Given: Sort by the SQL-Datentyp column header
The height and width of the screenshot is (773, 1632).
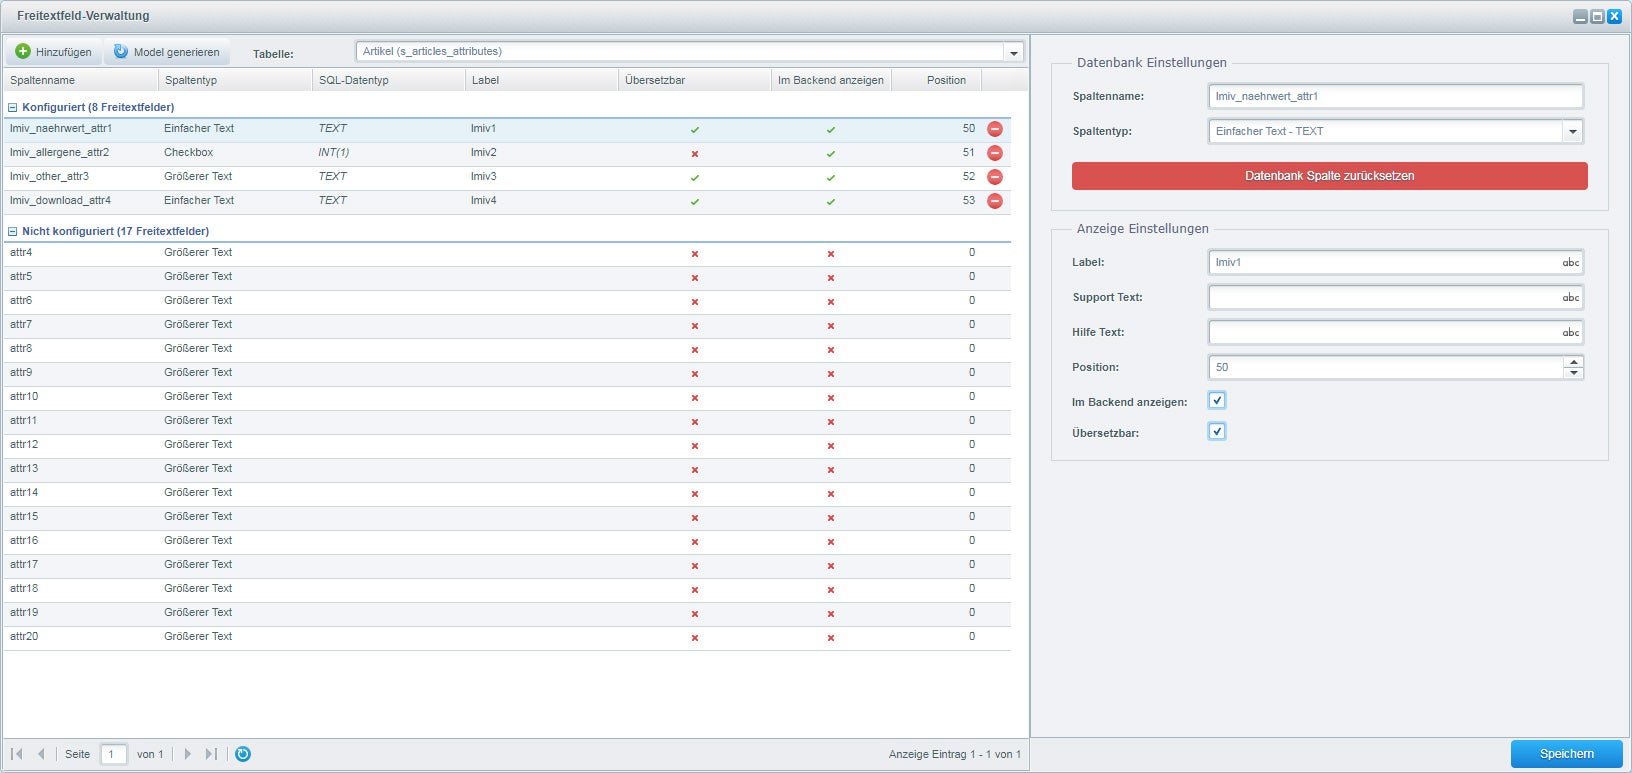Looking at the screenshot, I should click(x=389, y=80).
